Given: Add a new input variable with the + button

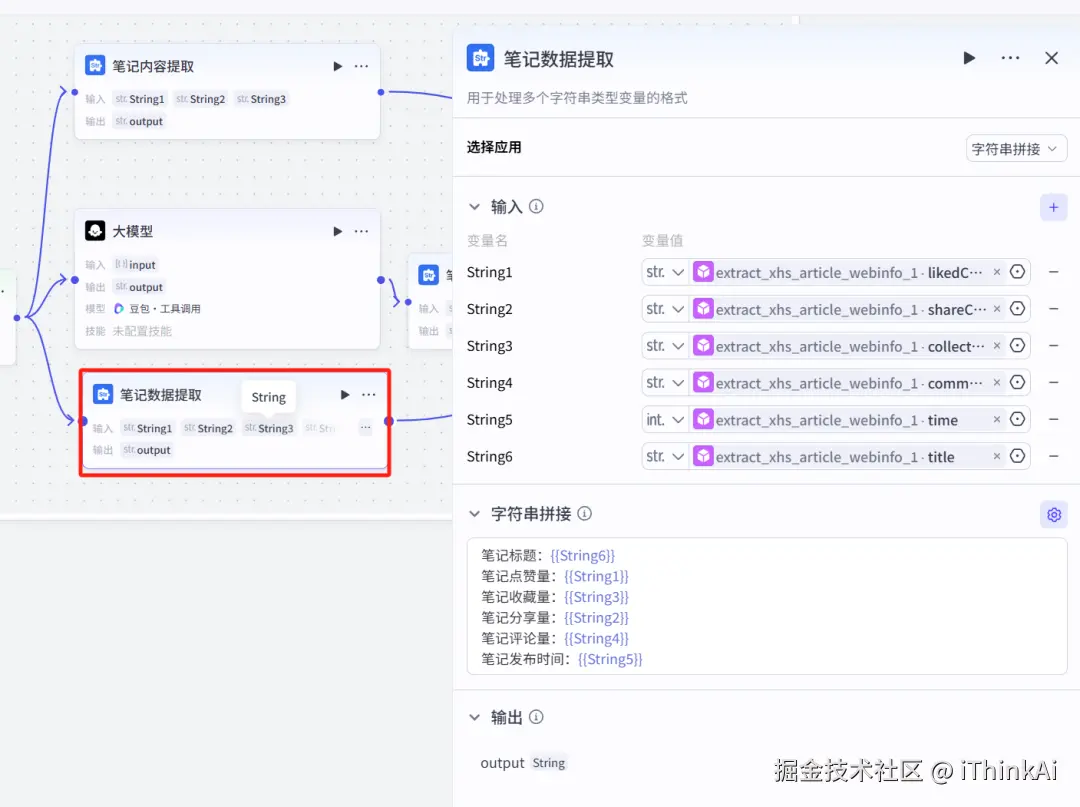Looking at the screenshot, I should pos(1053,207).
